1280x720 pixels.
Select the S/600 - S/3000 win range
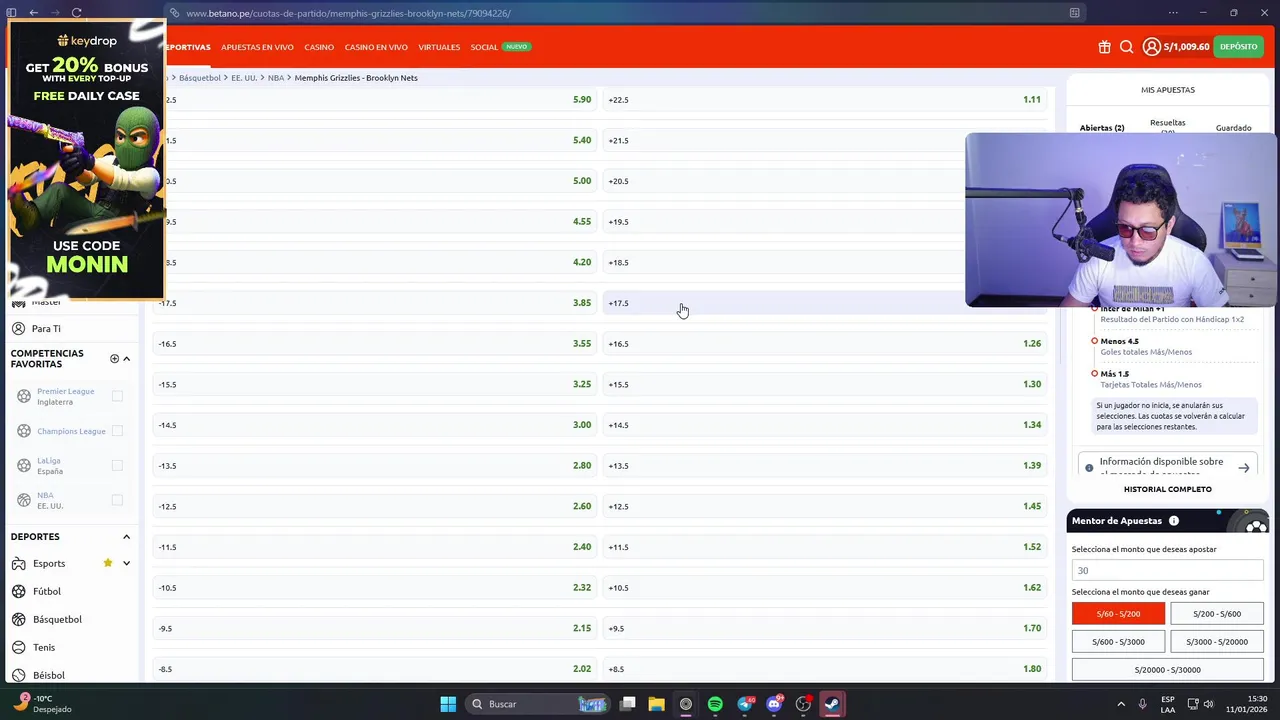[x=1118, y=642]
